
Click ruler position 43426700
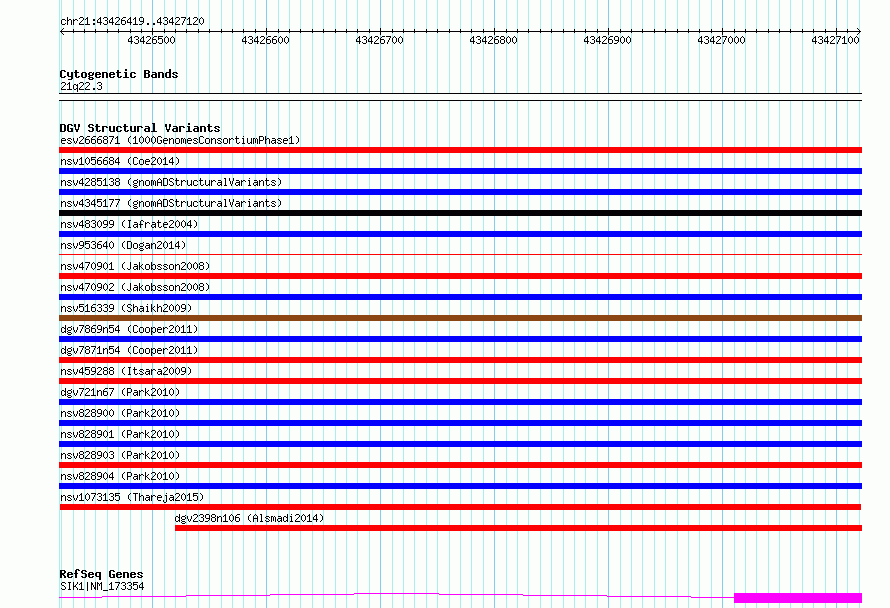[x=379, y=40]
